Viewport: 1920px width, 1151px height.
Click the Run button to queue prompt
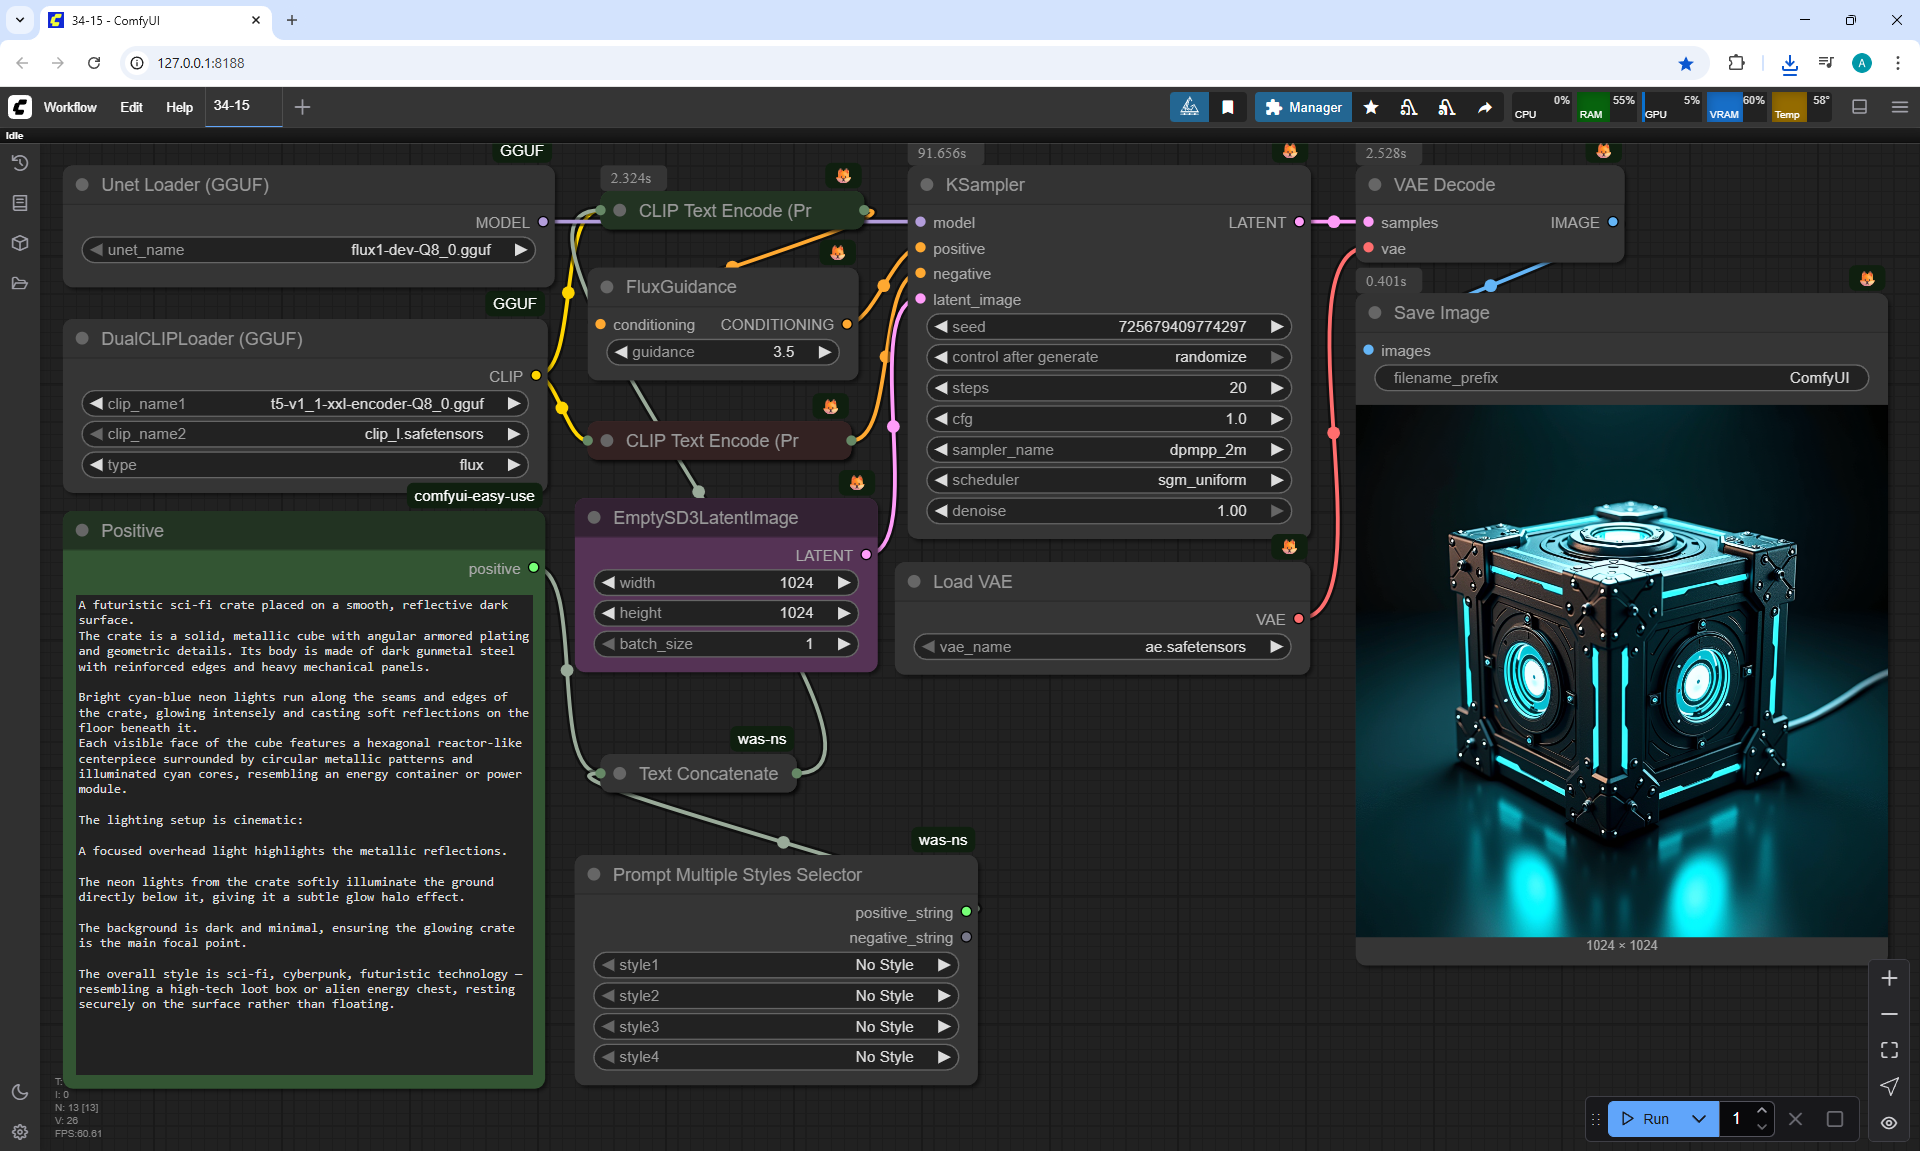[1646, 1119]
